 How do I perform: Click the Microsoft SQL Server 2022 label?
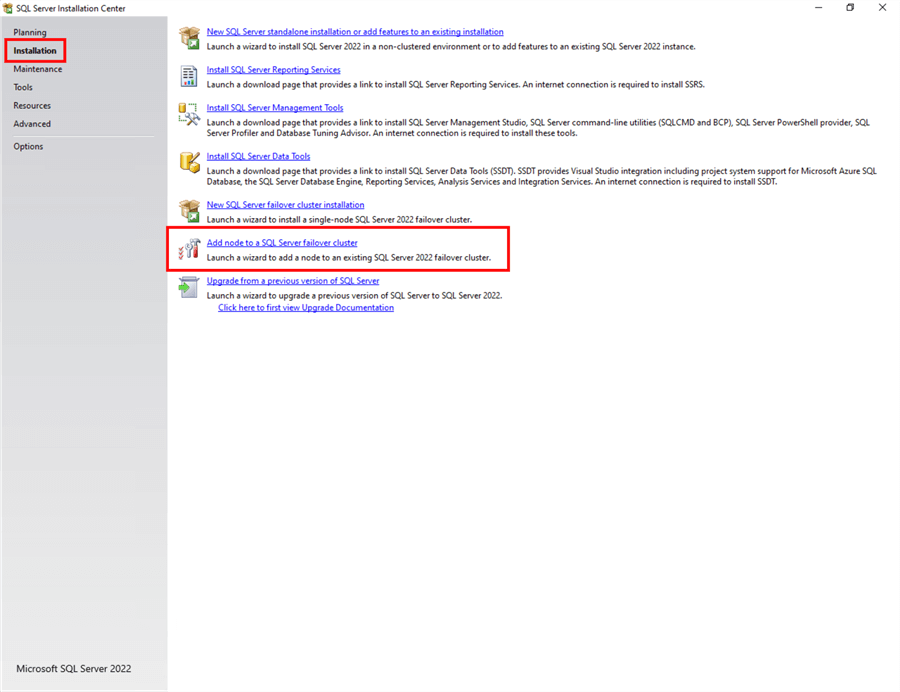[73, 668]
